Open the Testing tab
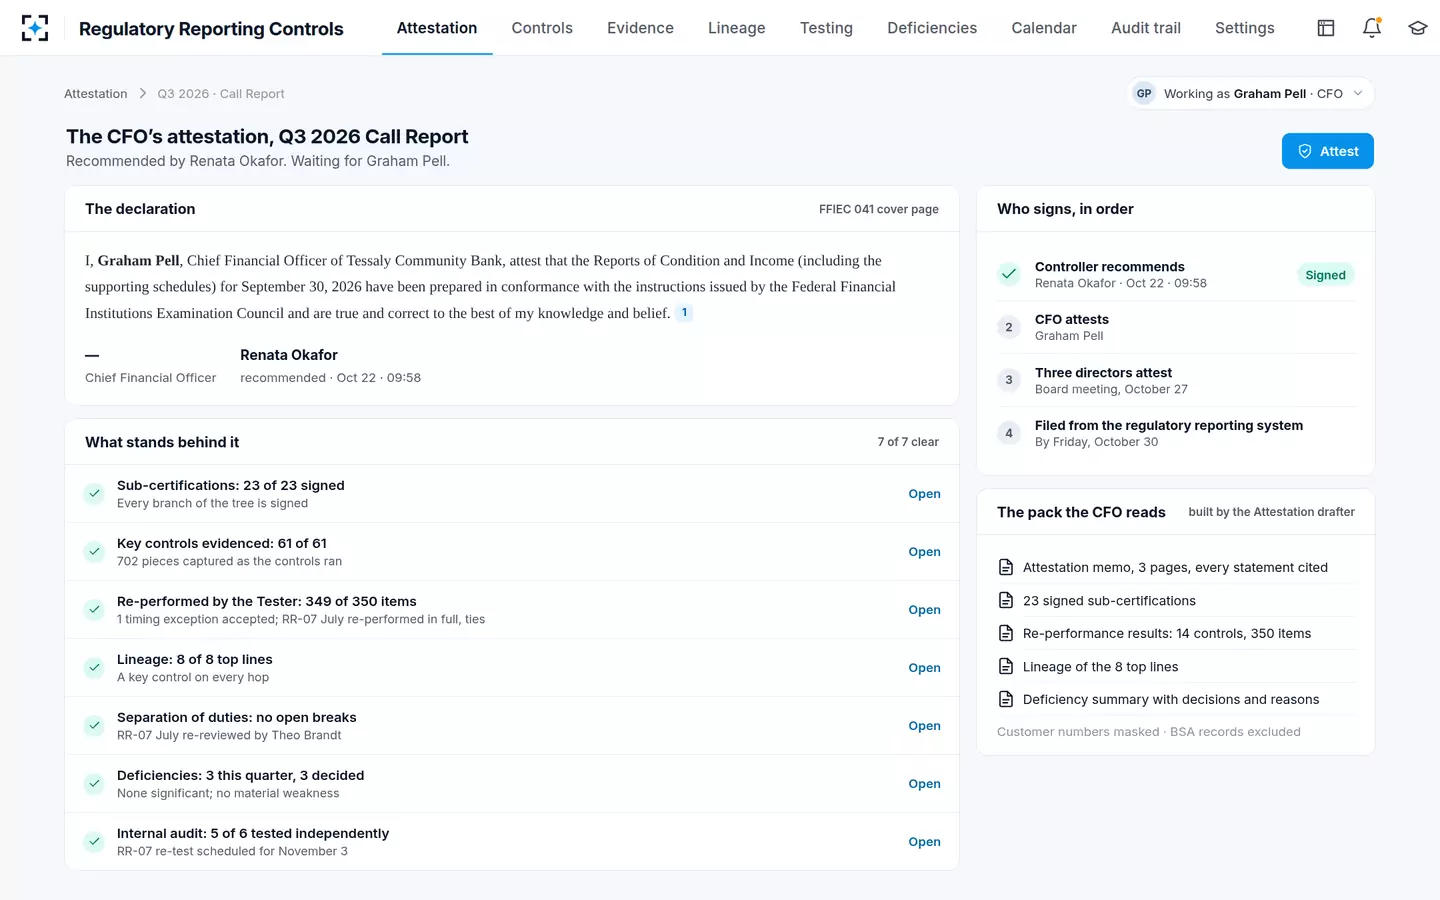The height and width of the screenshot is (900, 1440). (x=826, y=28)
